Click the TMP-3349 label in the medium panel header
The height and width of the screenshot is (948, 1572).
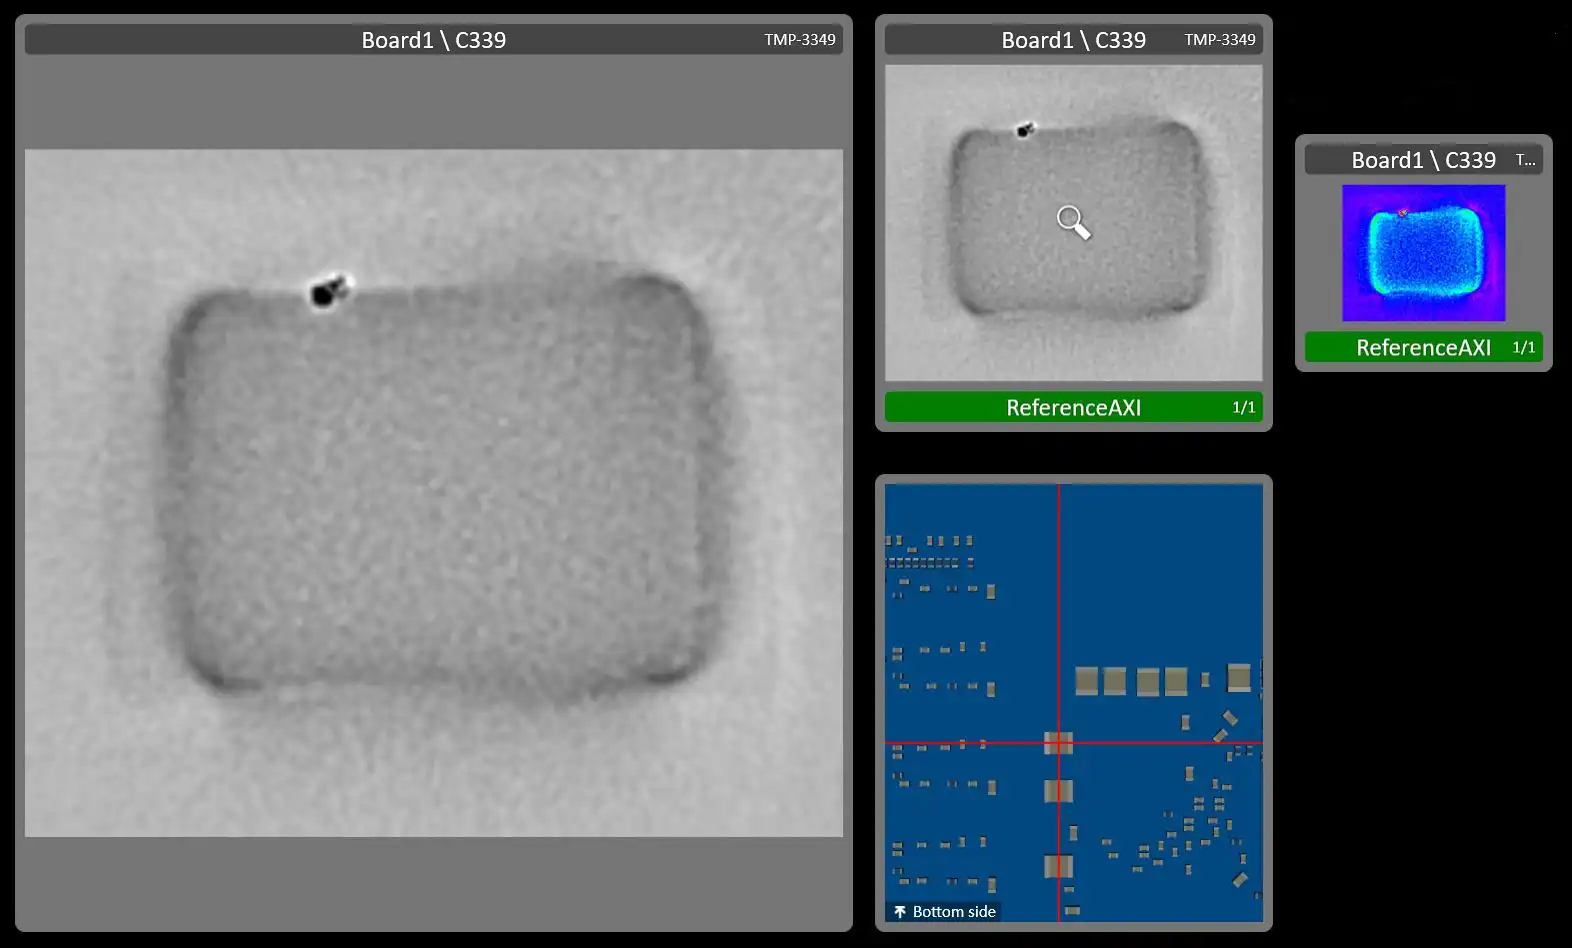[x=1220, y=40]
